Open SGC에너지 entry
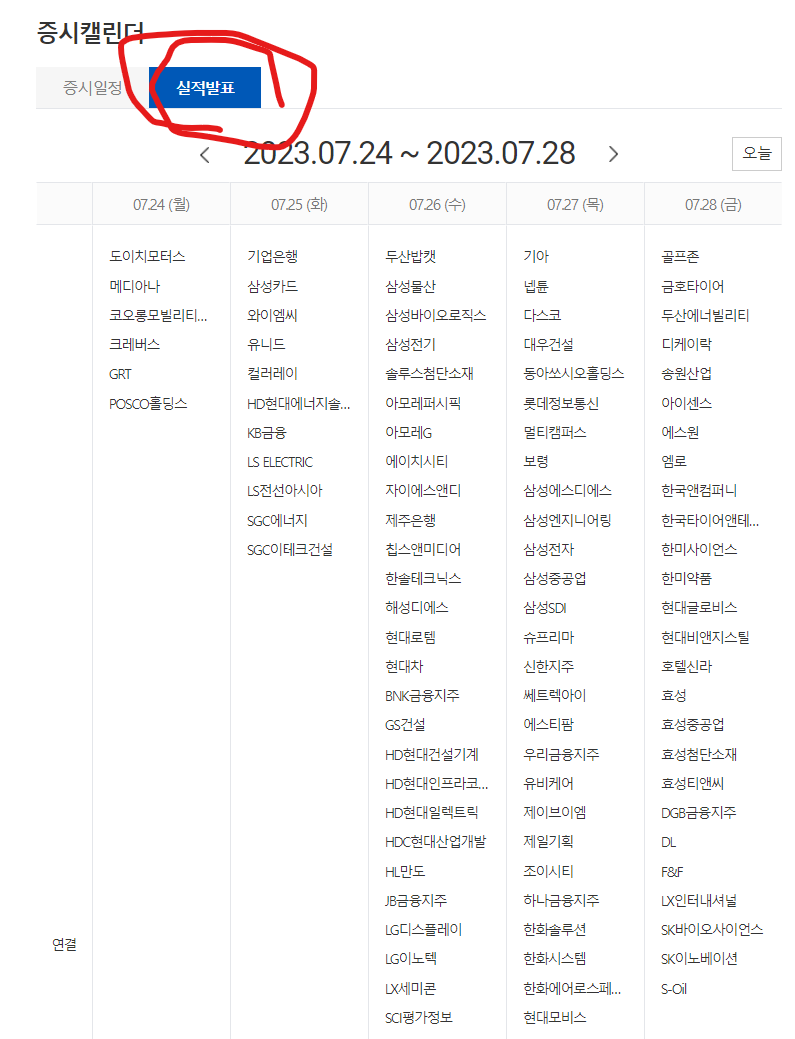This screenshot has width=795, height=1039. coord(277,521)
